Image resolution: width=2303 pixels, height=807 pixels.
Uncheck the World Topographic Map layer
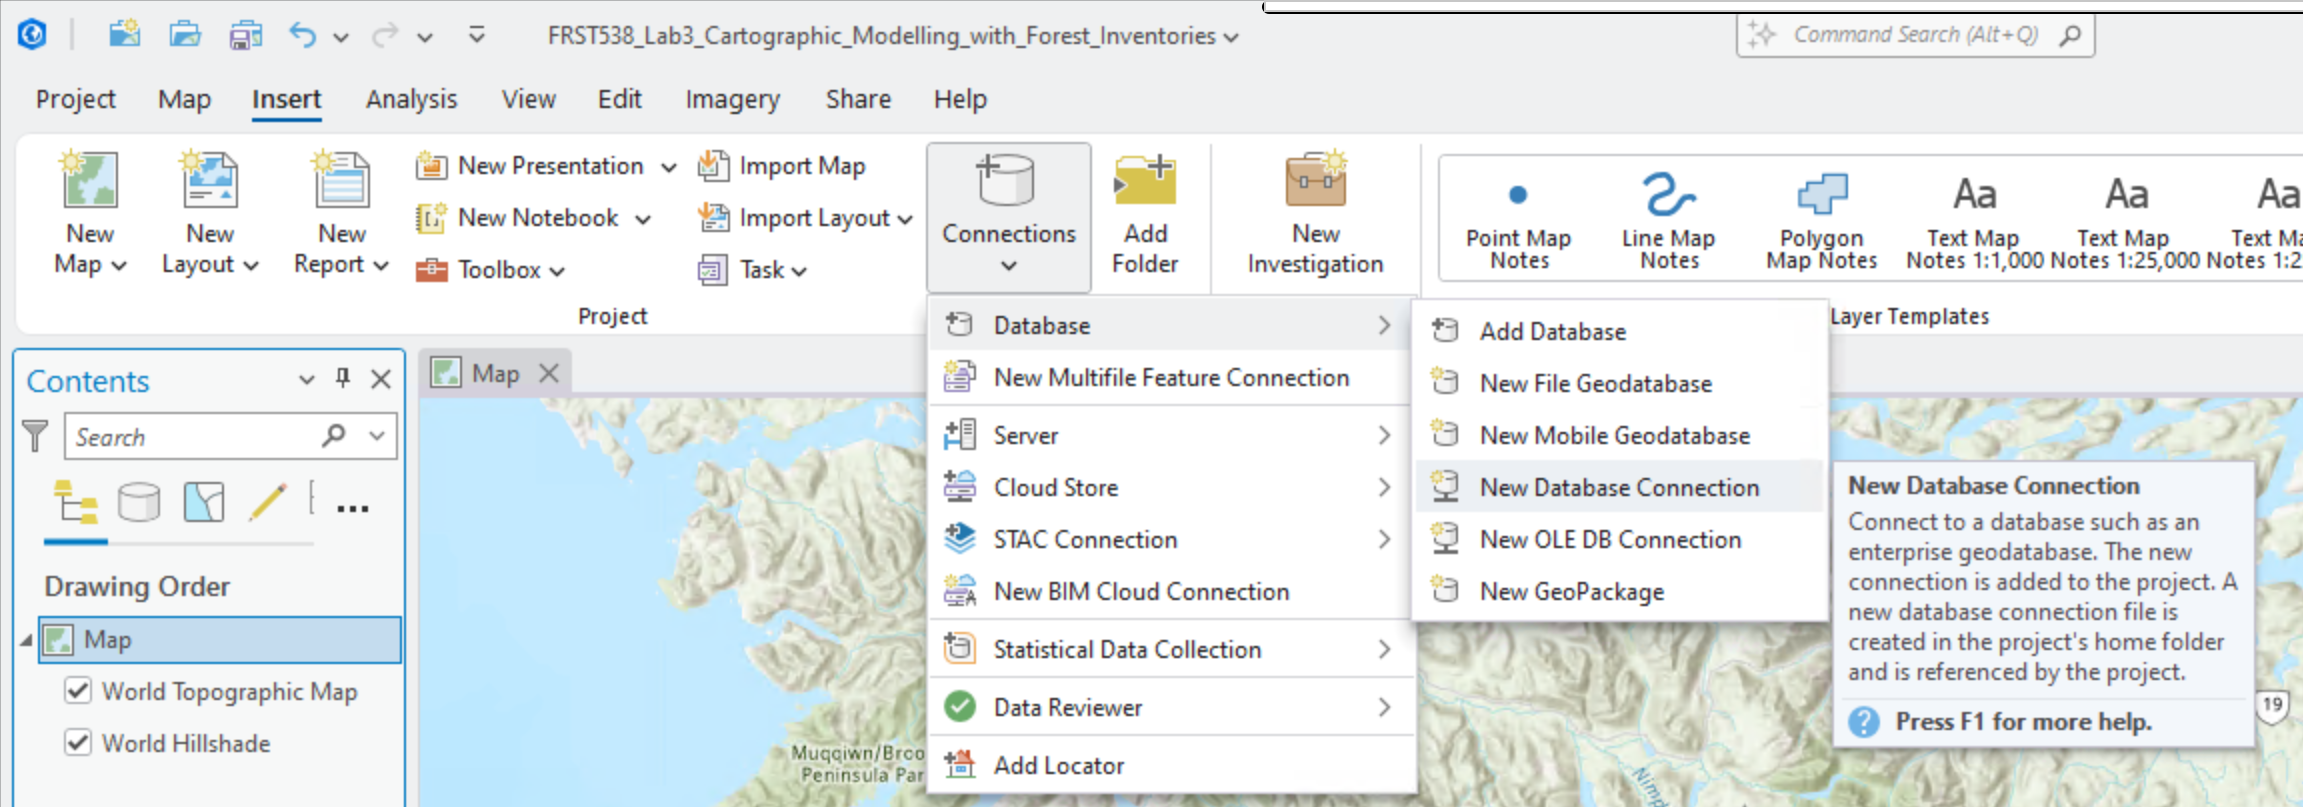[78, 691]
